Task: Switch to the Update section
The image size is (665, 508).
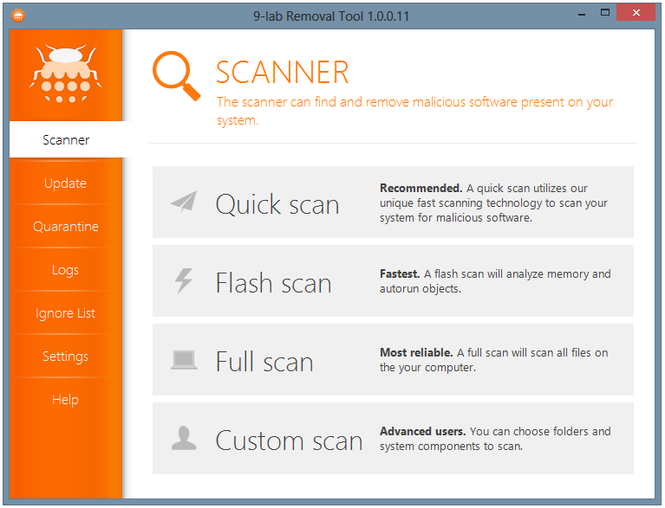Action: [66, 183]
